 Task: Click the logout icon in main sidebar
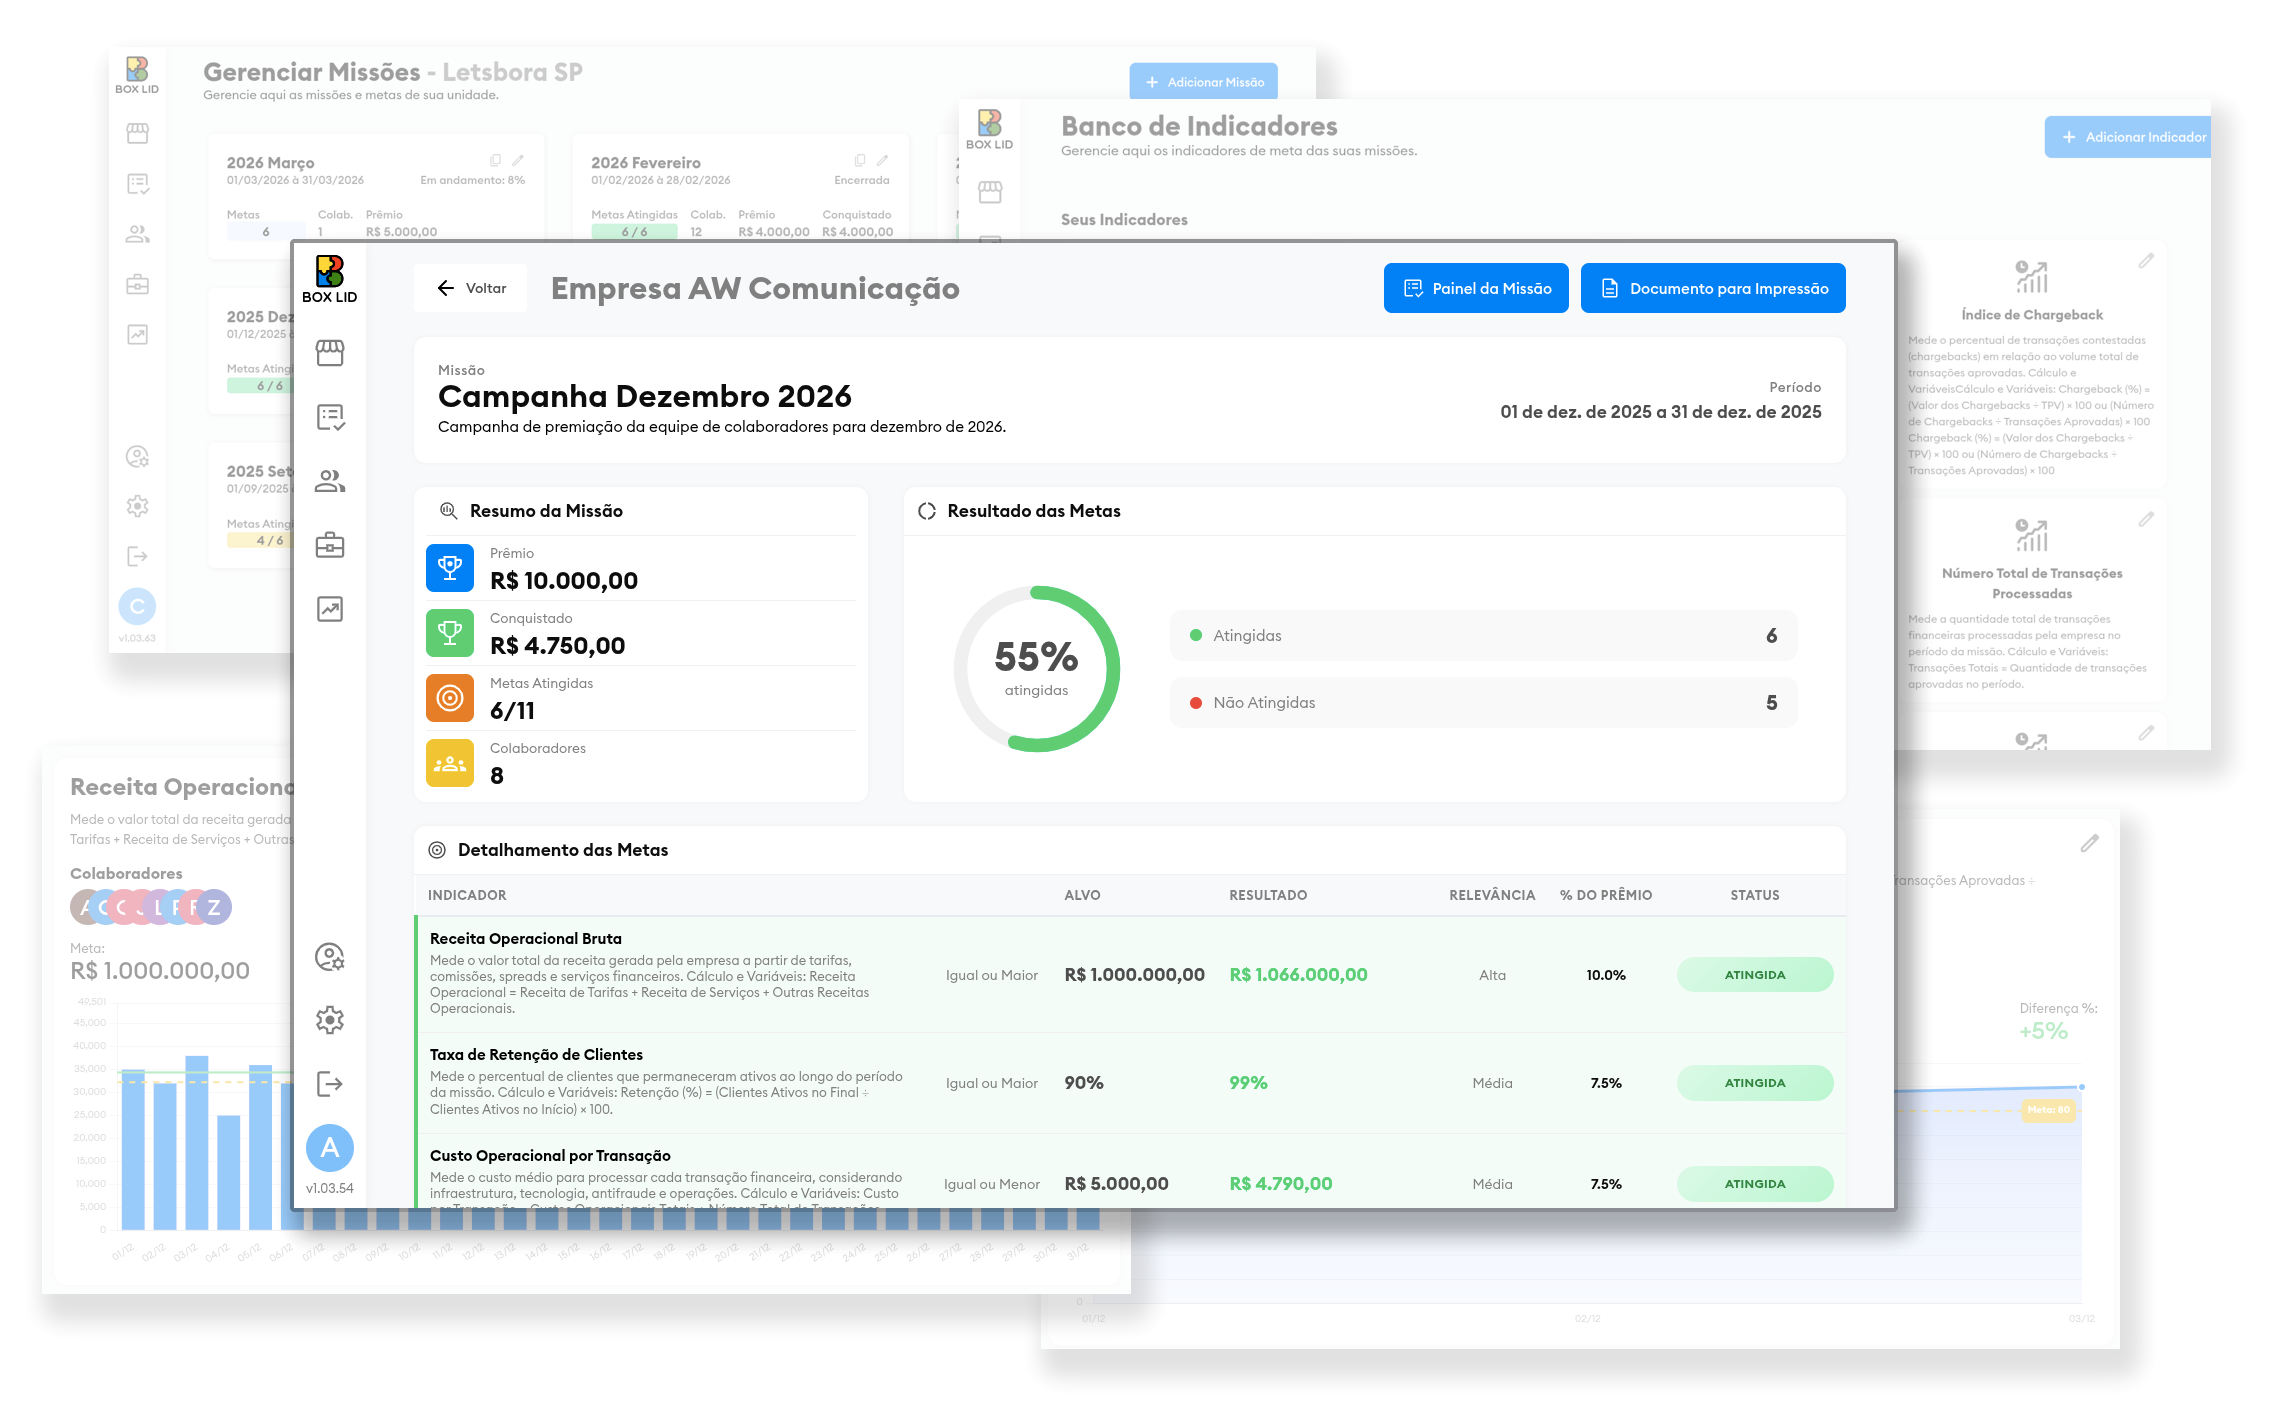pyautogui.click(x=330, y=1084)
